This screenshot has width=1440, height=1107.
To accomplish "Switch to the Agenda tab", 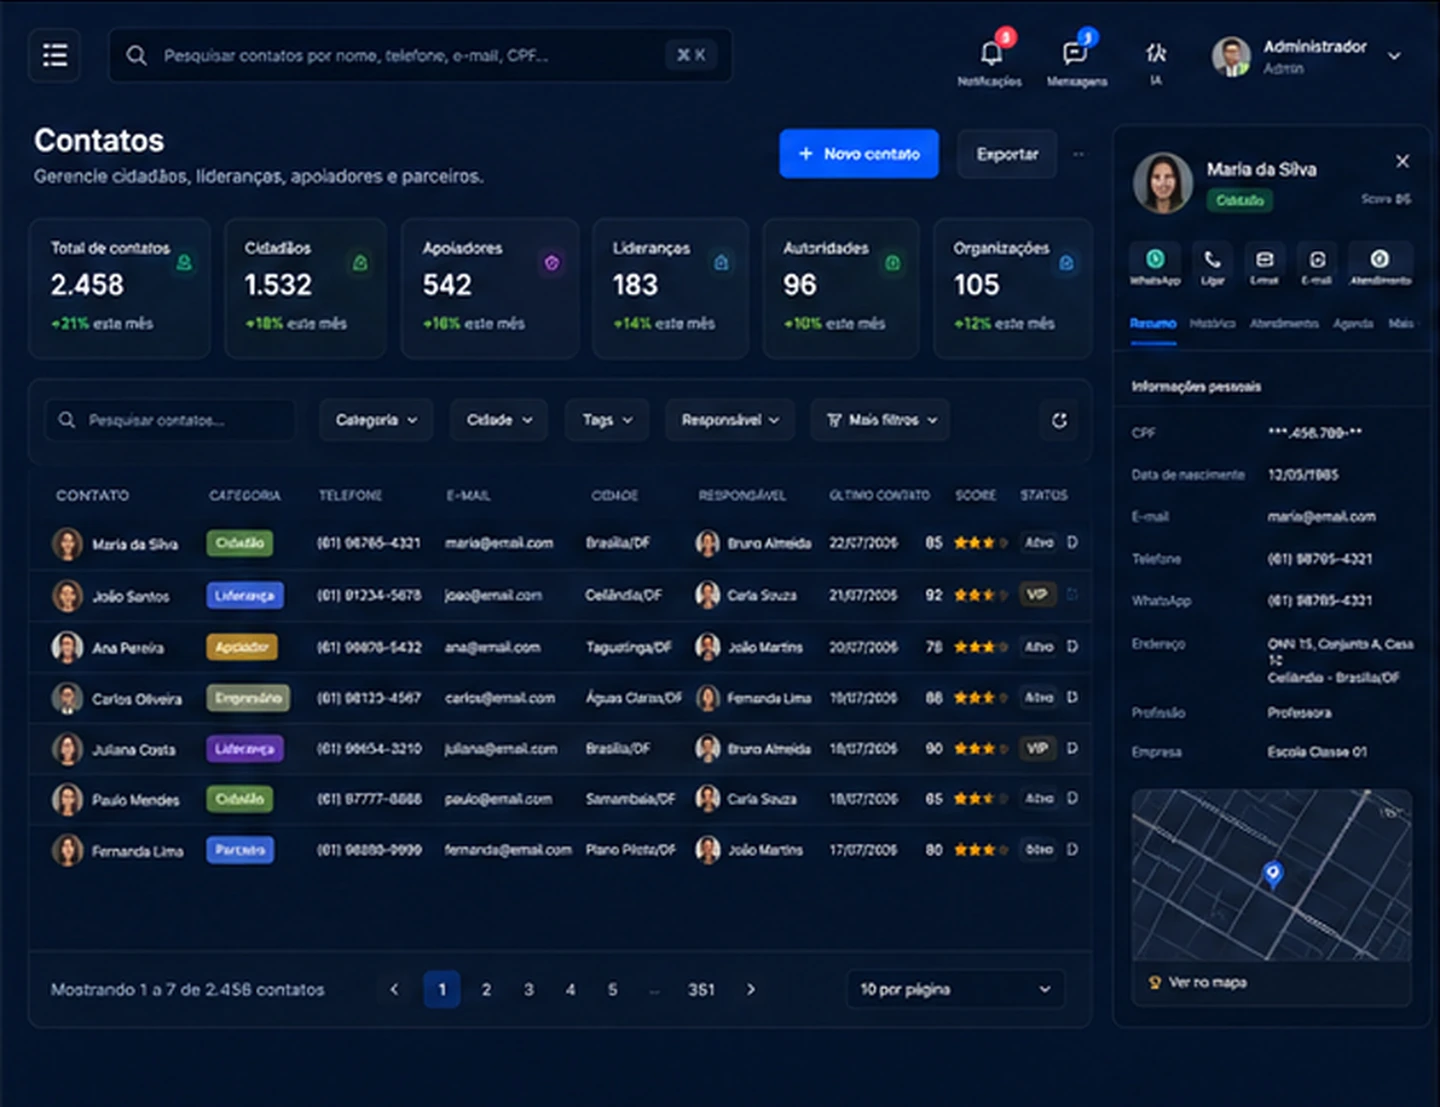I will point(1352,323).
